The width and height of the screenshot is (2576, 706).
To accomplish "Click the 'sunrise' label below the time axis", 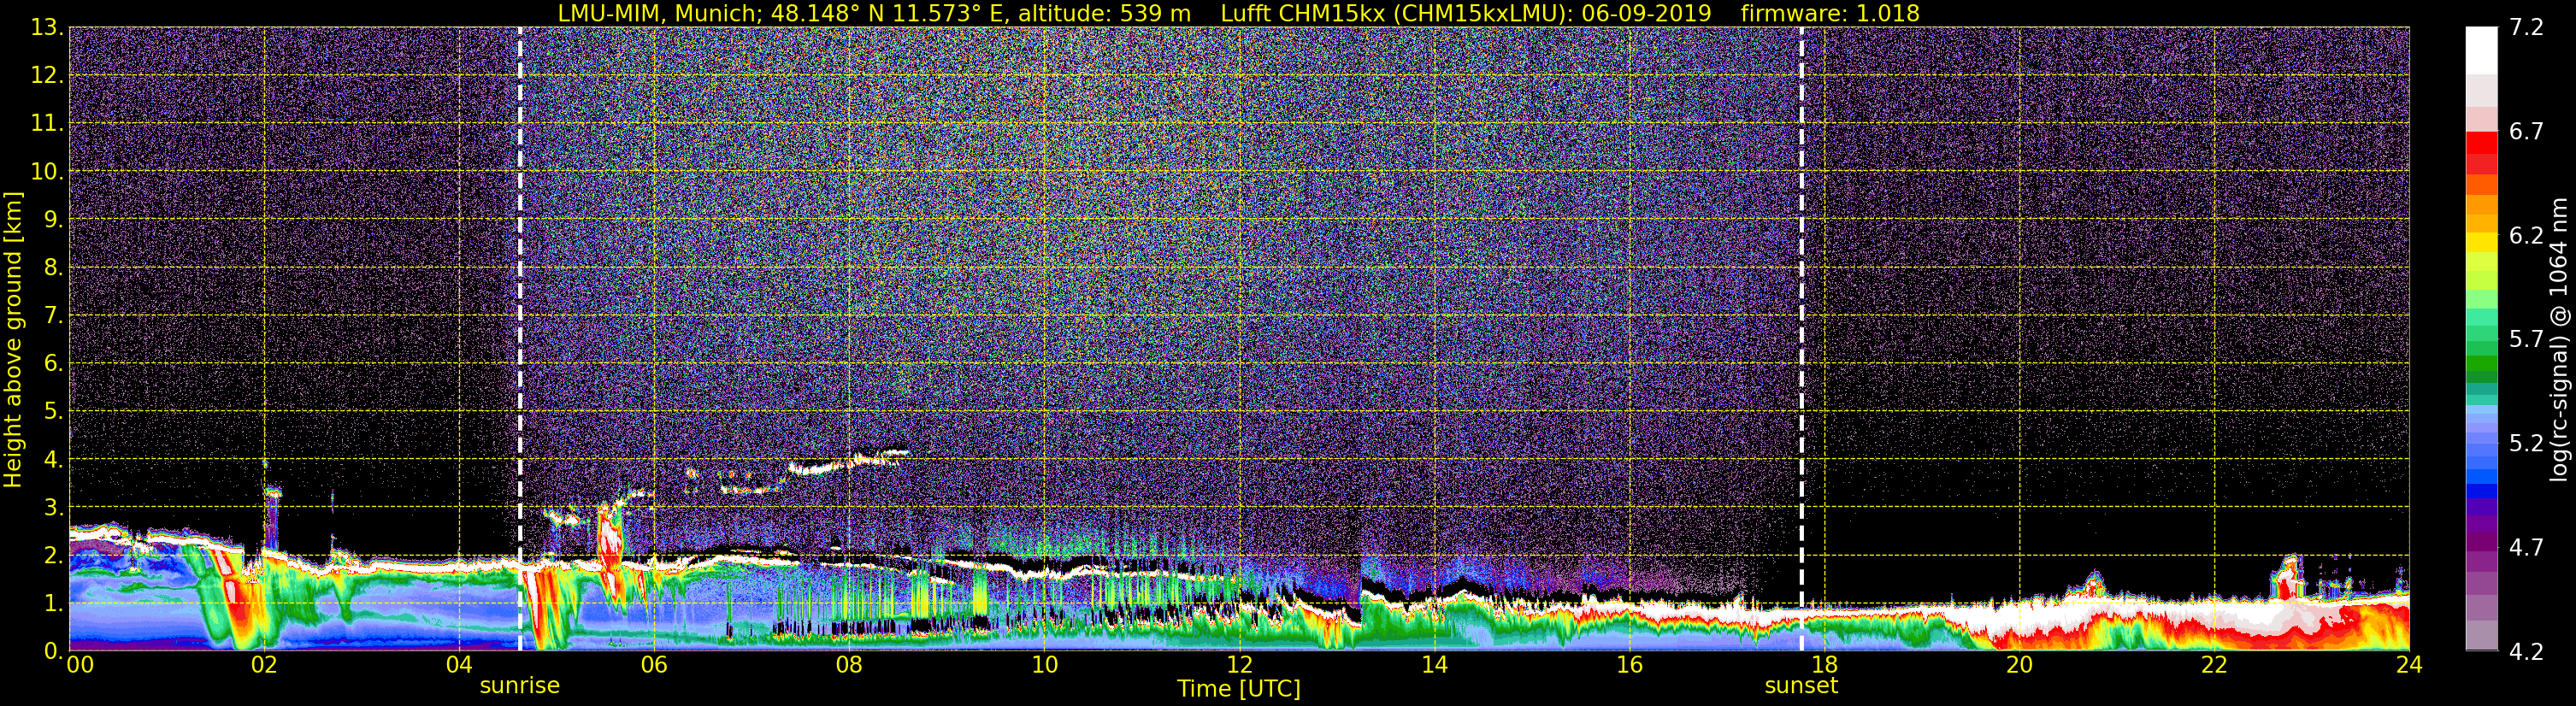I will pos(520,686).
